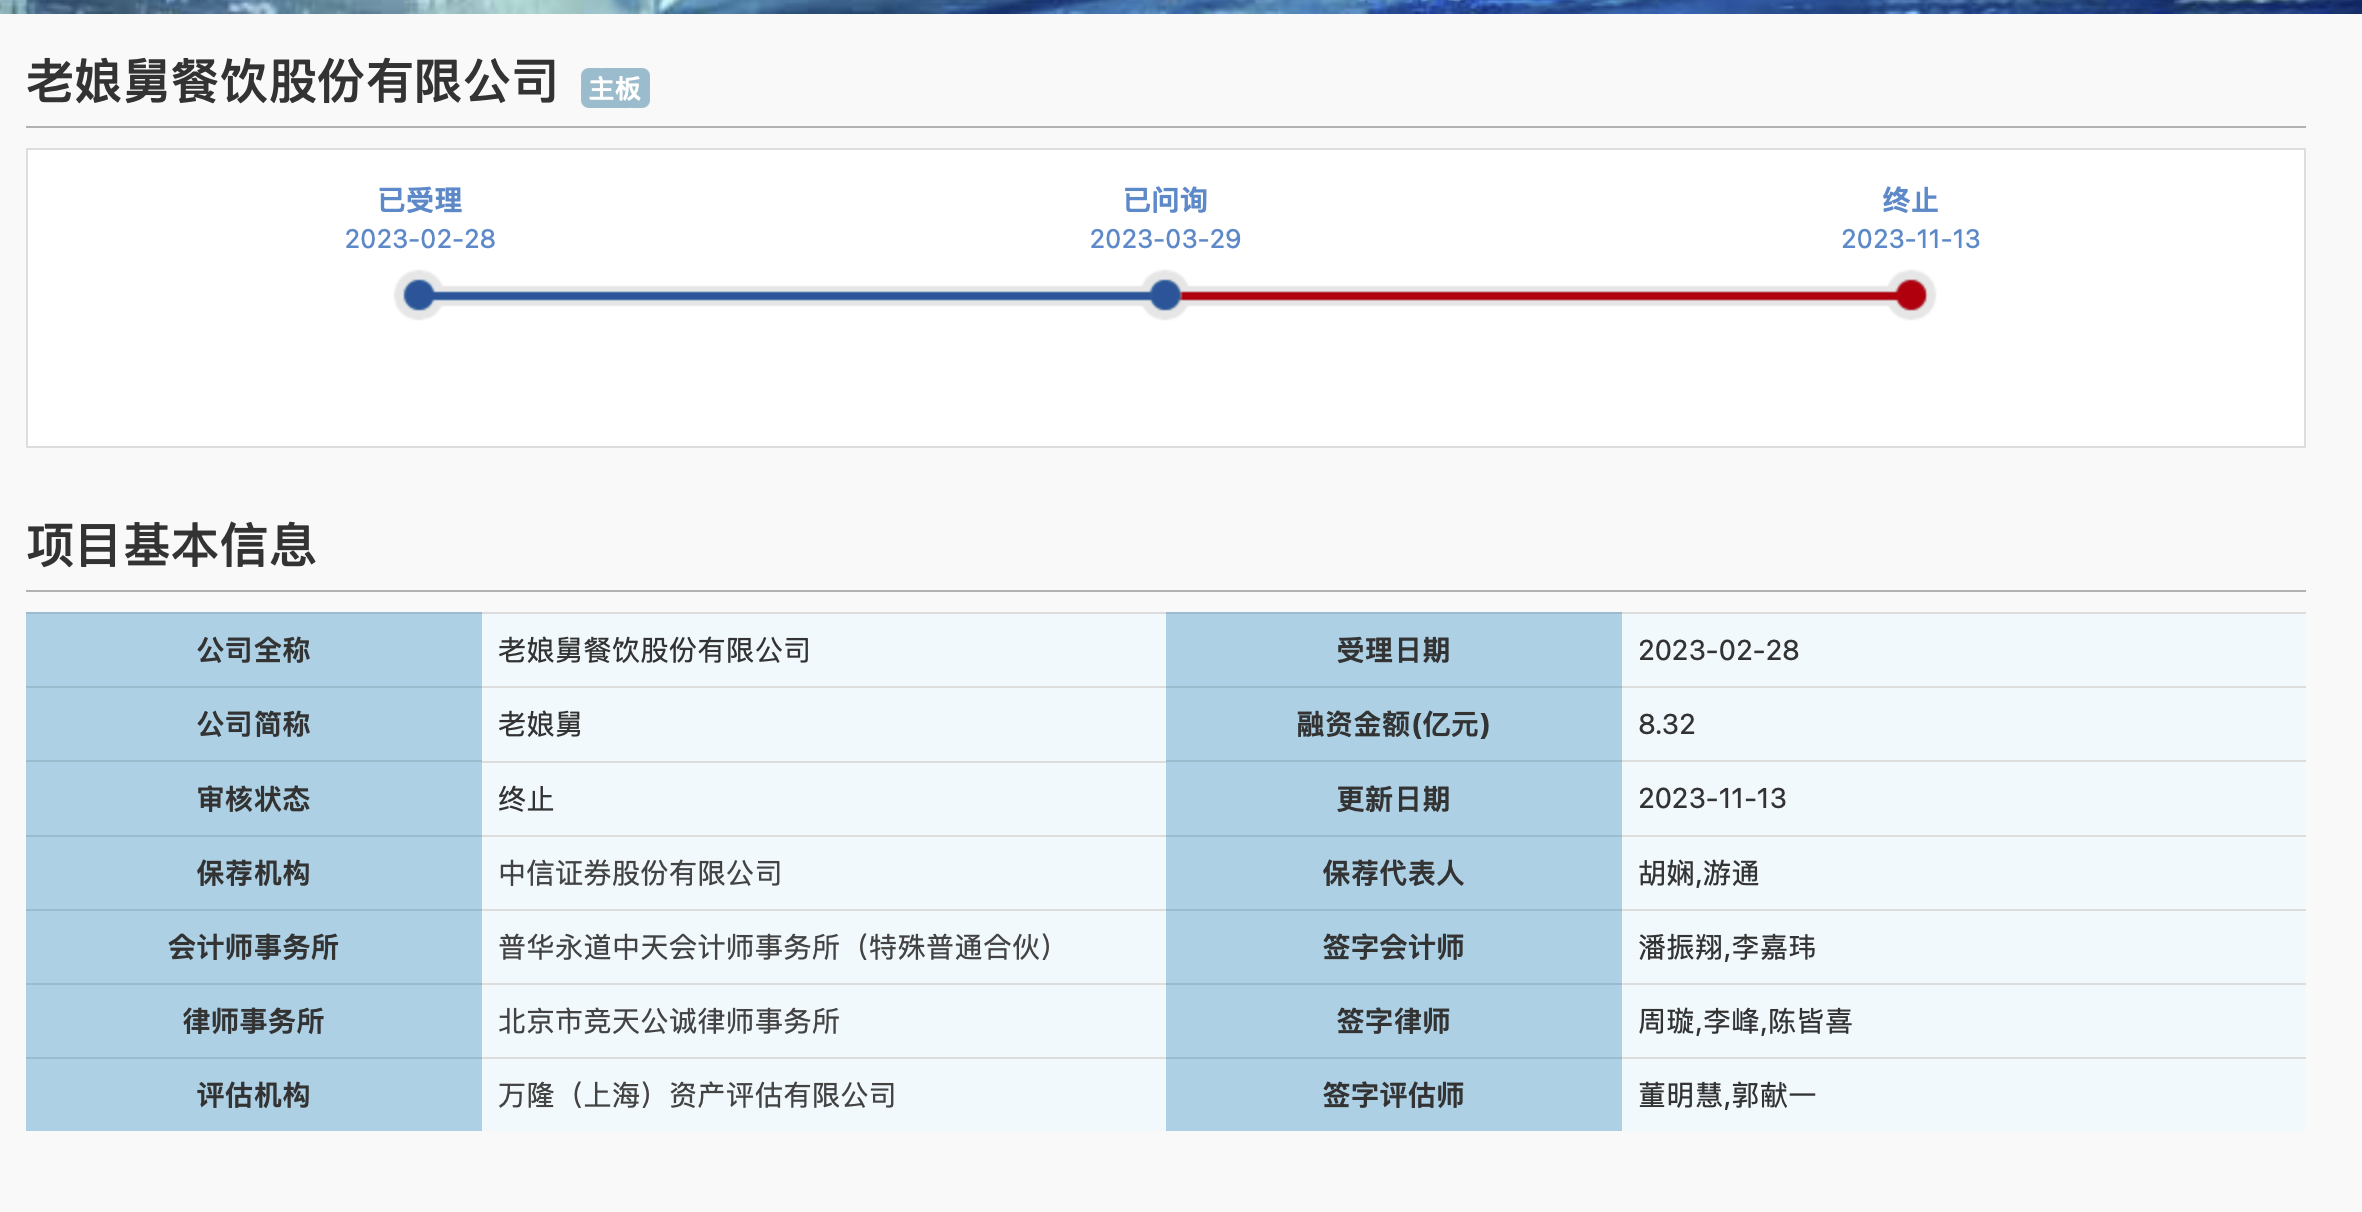Click the 北京市竞天公诚律师事务所 cell
Image resolution: width=2362 pixels, height=1212 pixels.
[x=668, y=1021]
